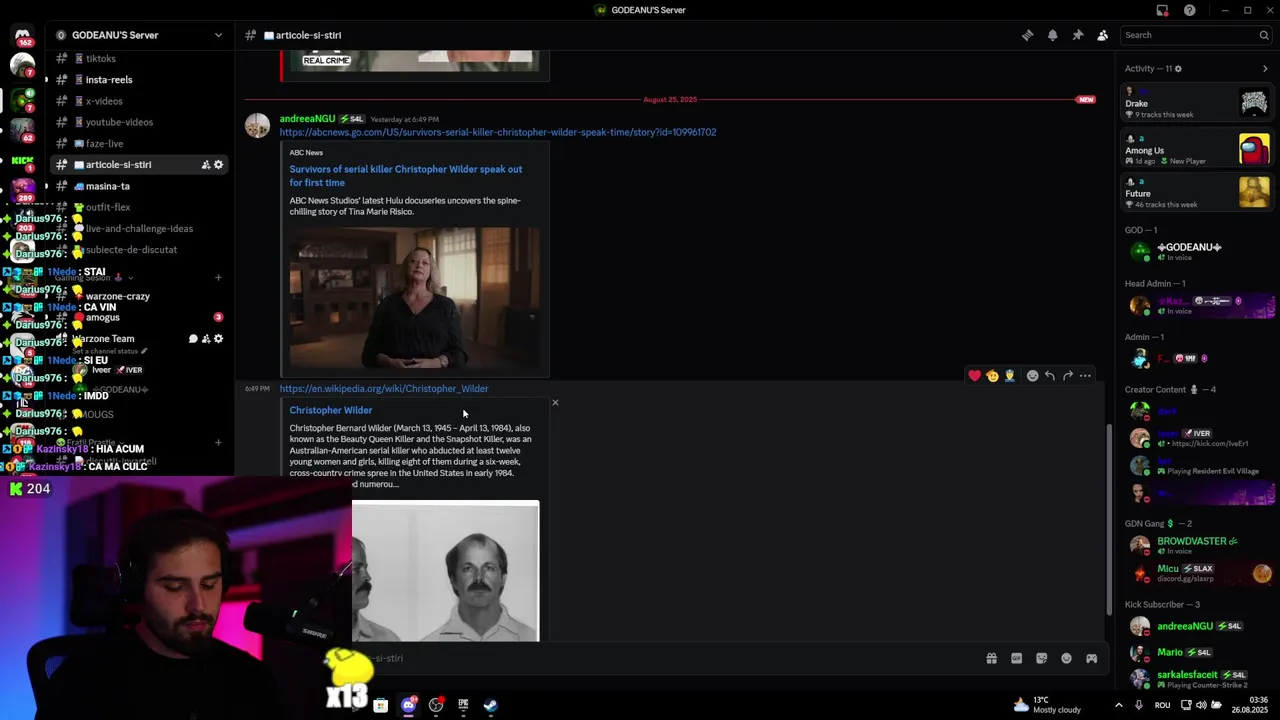
Task: Toggle the member list icon
Action: 1102,35
